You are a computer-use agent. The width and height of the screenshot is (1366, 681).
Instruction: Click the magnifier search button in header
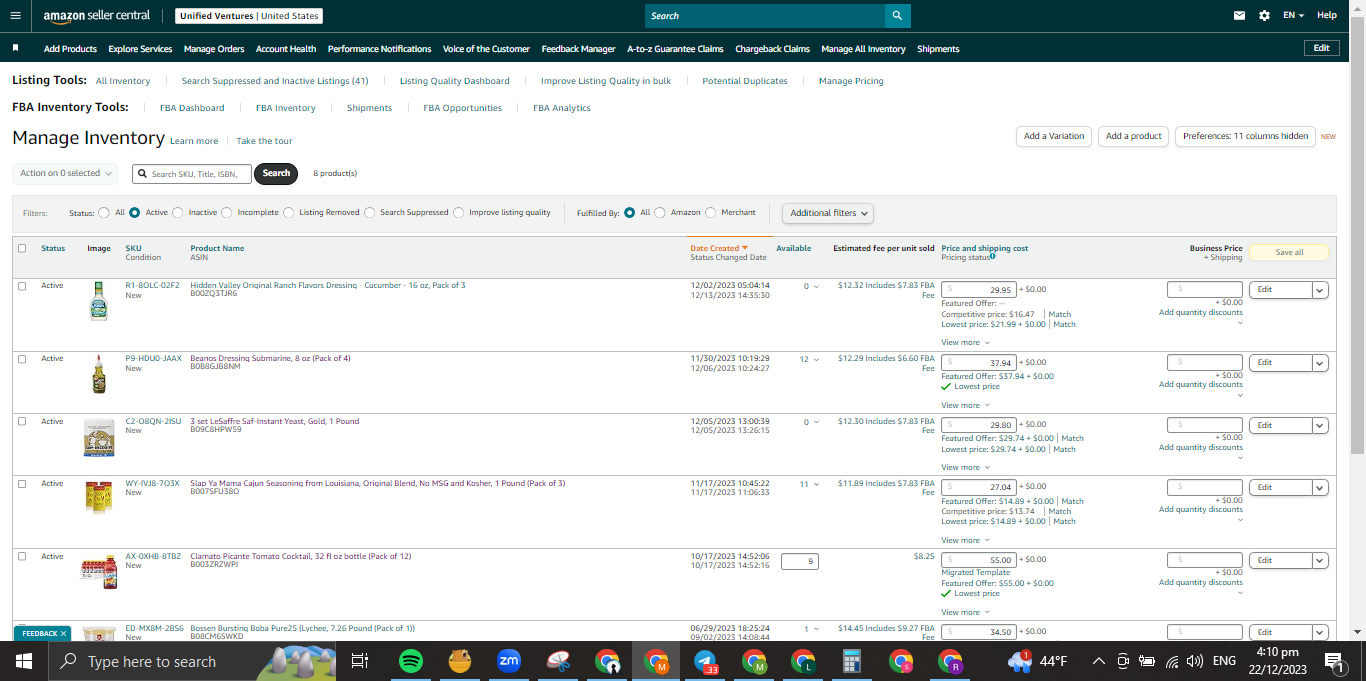[897, 16]
